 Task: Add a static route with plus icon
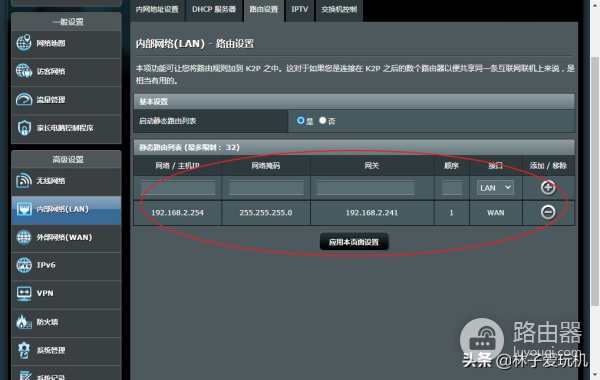point(548,188)
